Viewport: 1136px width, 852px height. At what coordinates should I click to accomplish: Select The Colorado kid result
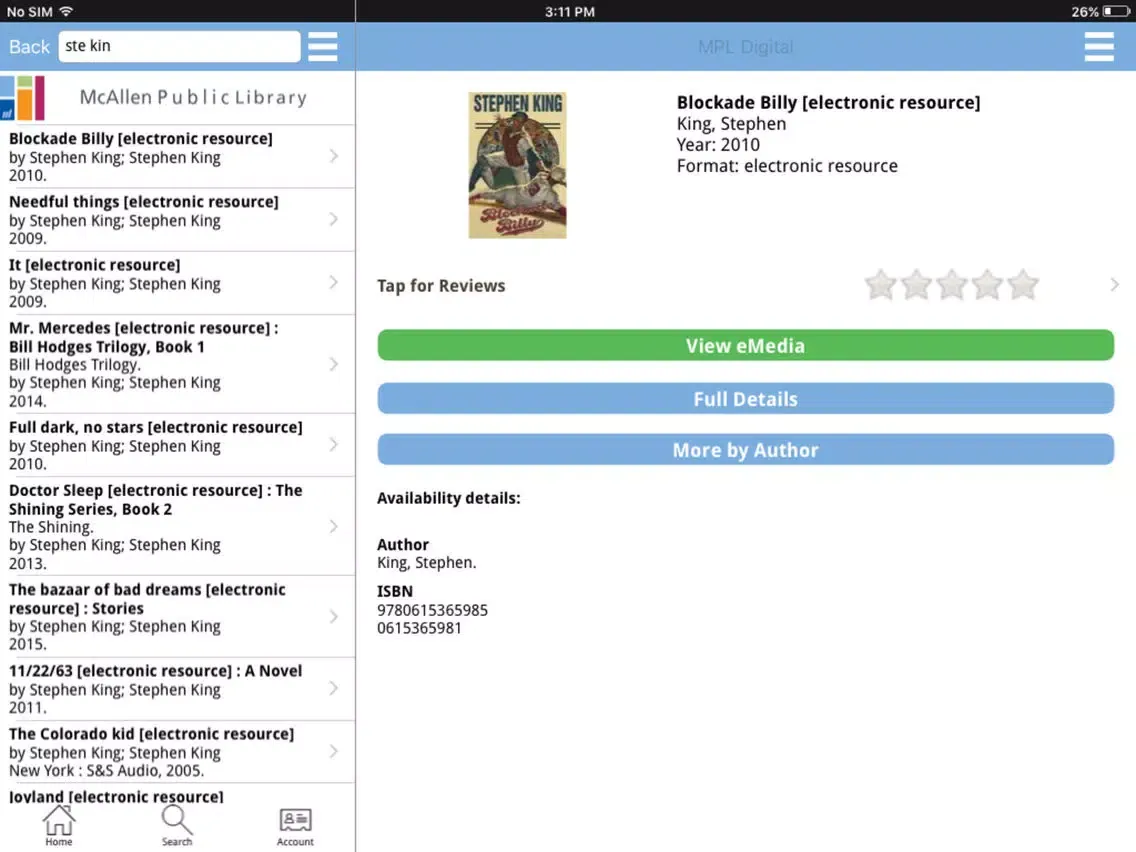(x=178, y=751)
